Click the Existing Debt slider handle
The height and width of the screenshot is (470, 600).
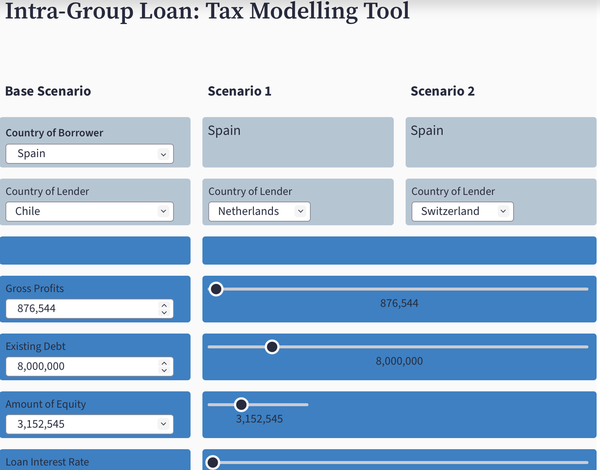point(272,347)
